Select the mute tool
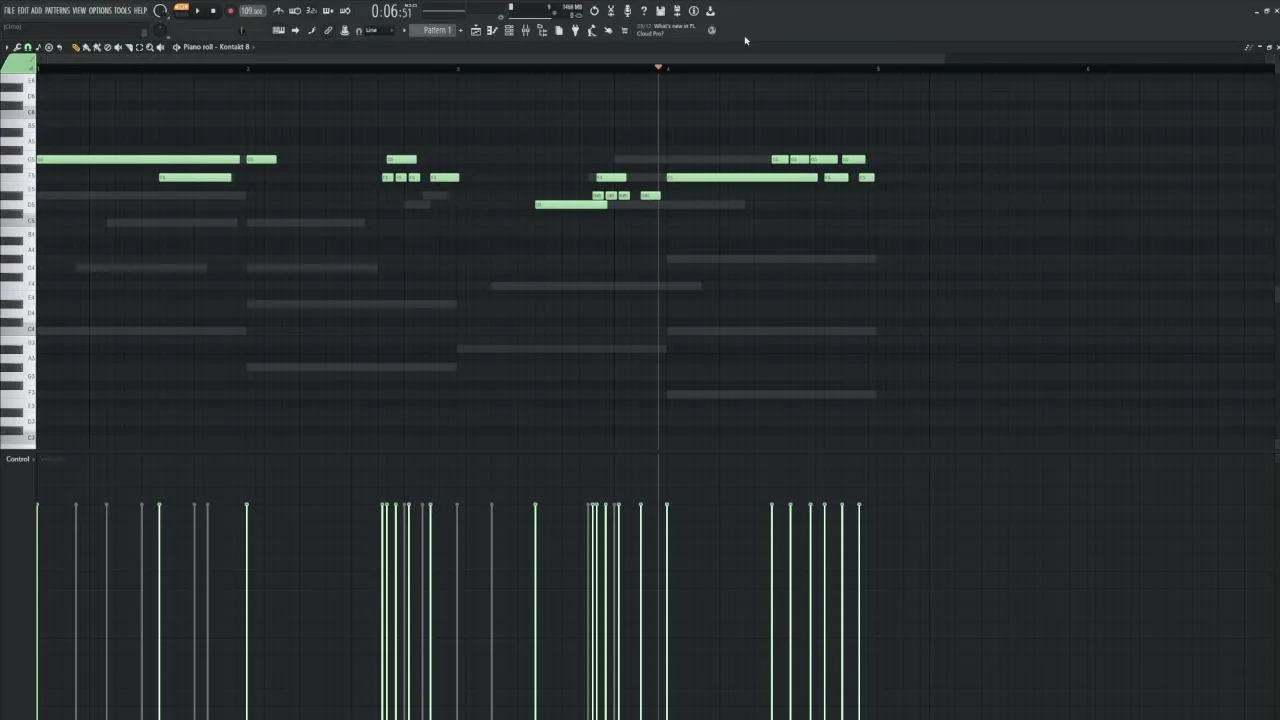The height and width of the screenshot is (720, 1280). 118,47
